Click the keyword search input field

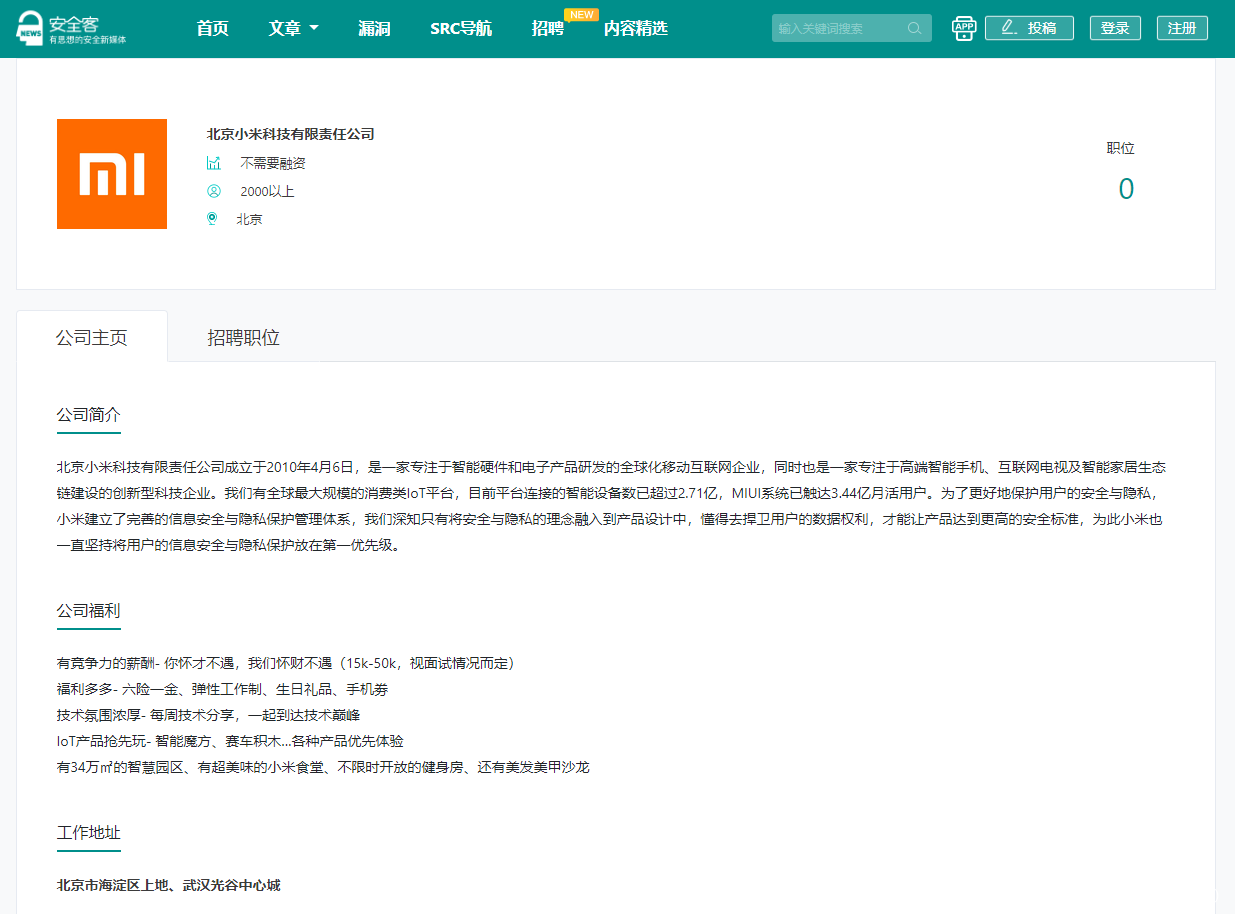[x=838, y=28]
